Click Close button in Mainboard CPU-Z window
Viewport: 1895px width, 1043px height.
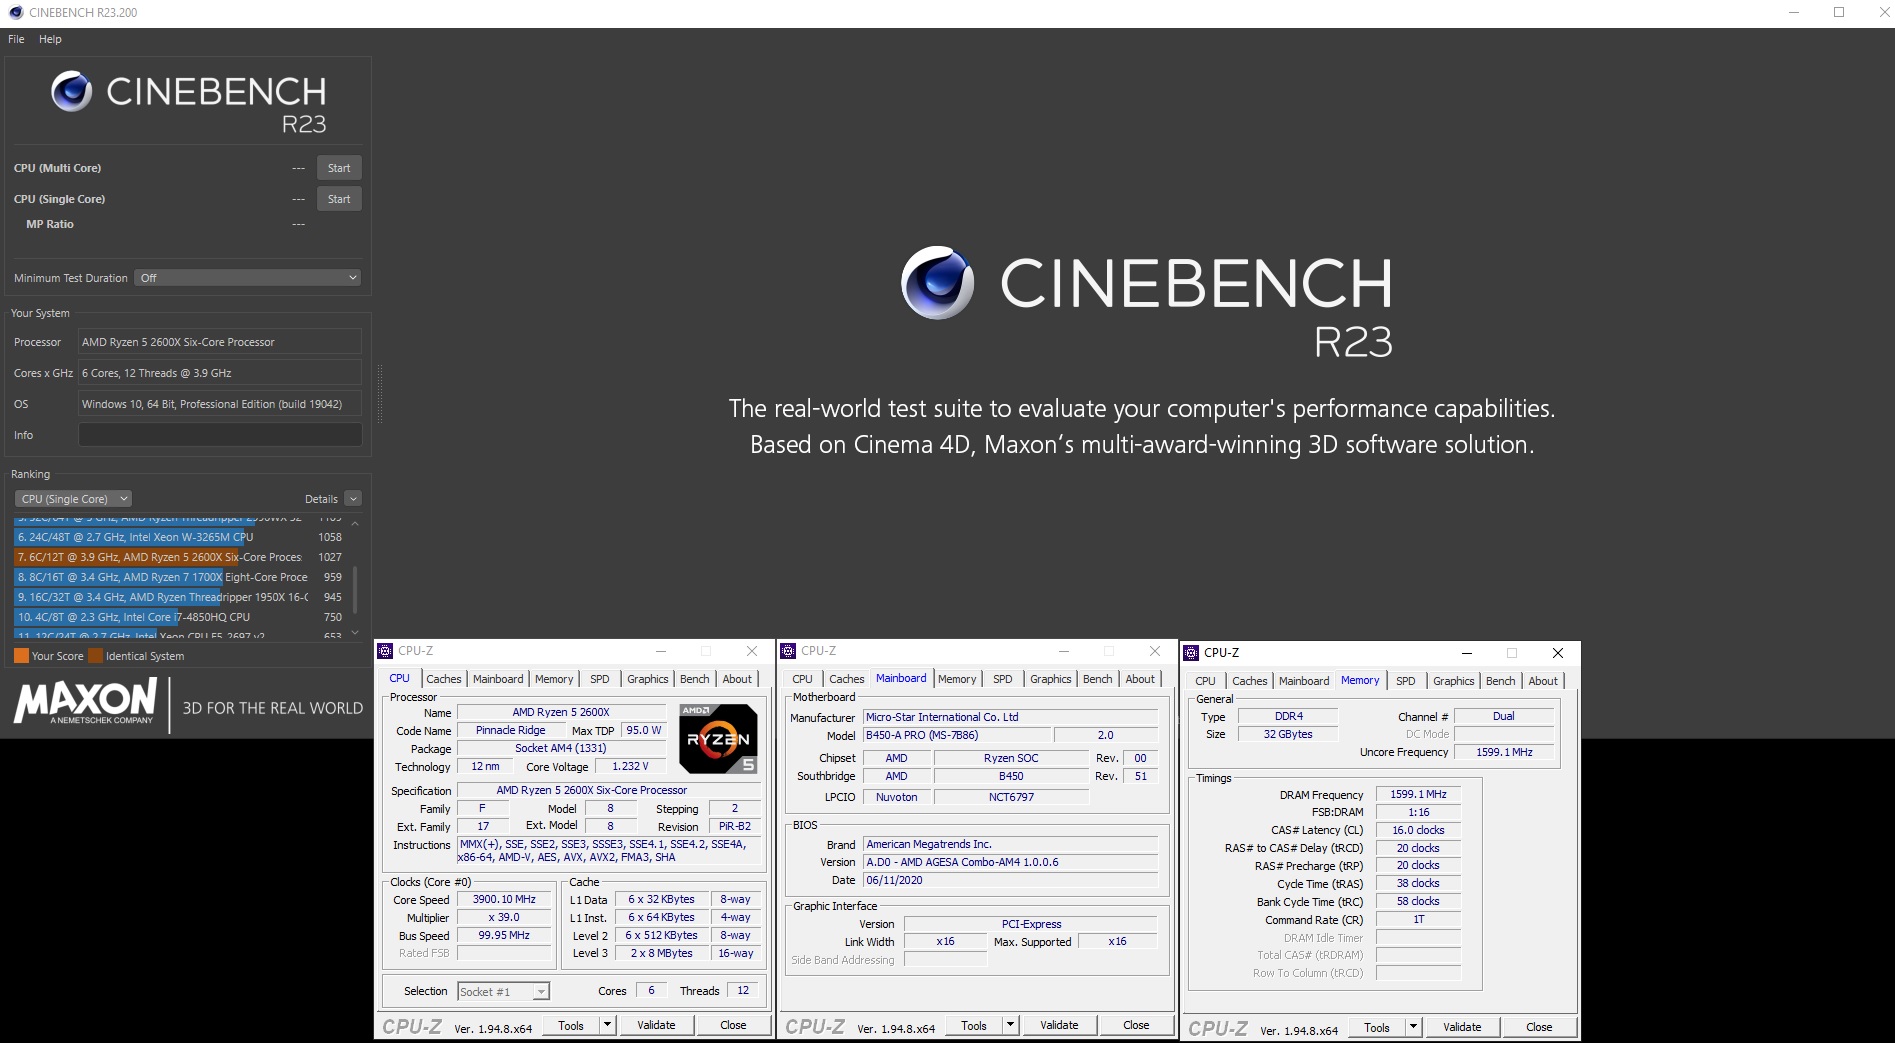click(1136, 1025)
